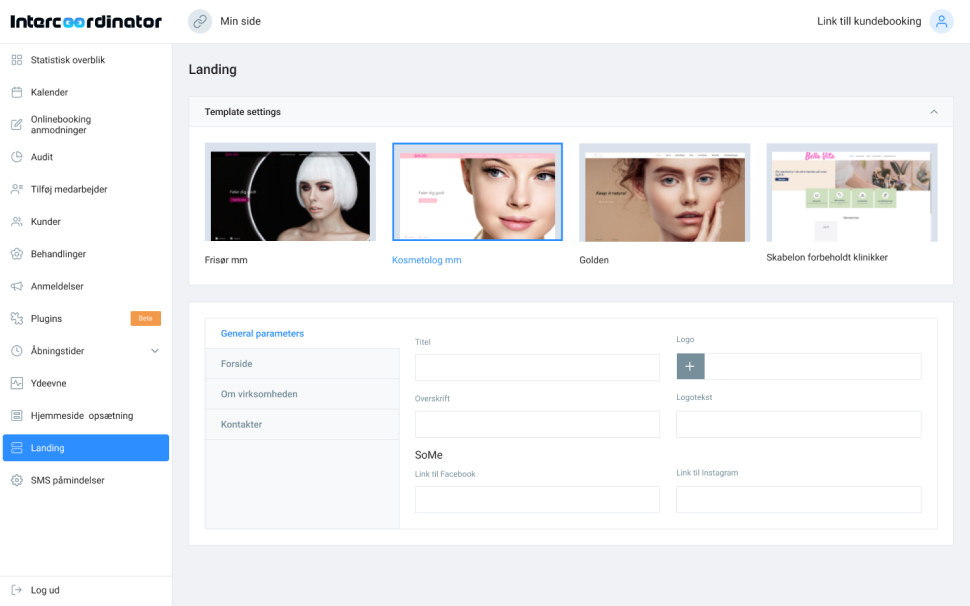Select the Skabelon forbeholdt klinikker thumbnail
The image size is (970, 606).
852,192
